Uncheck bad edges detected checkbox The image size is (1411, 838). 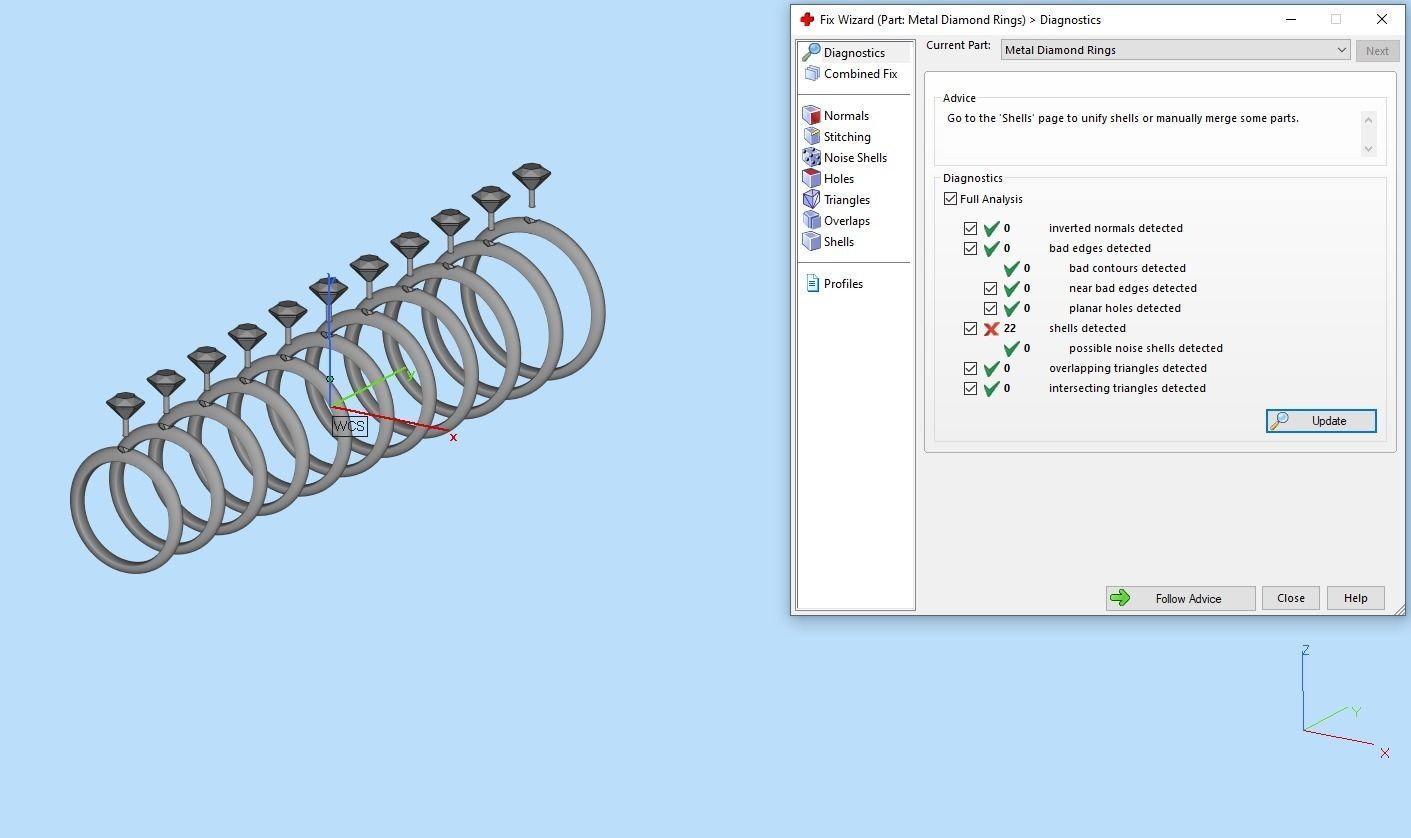(x=970, y=248)
